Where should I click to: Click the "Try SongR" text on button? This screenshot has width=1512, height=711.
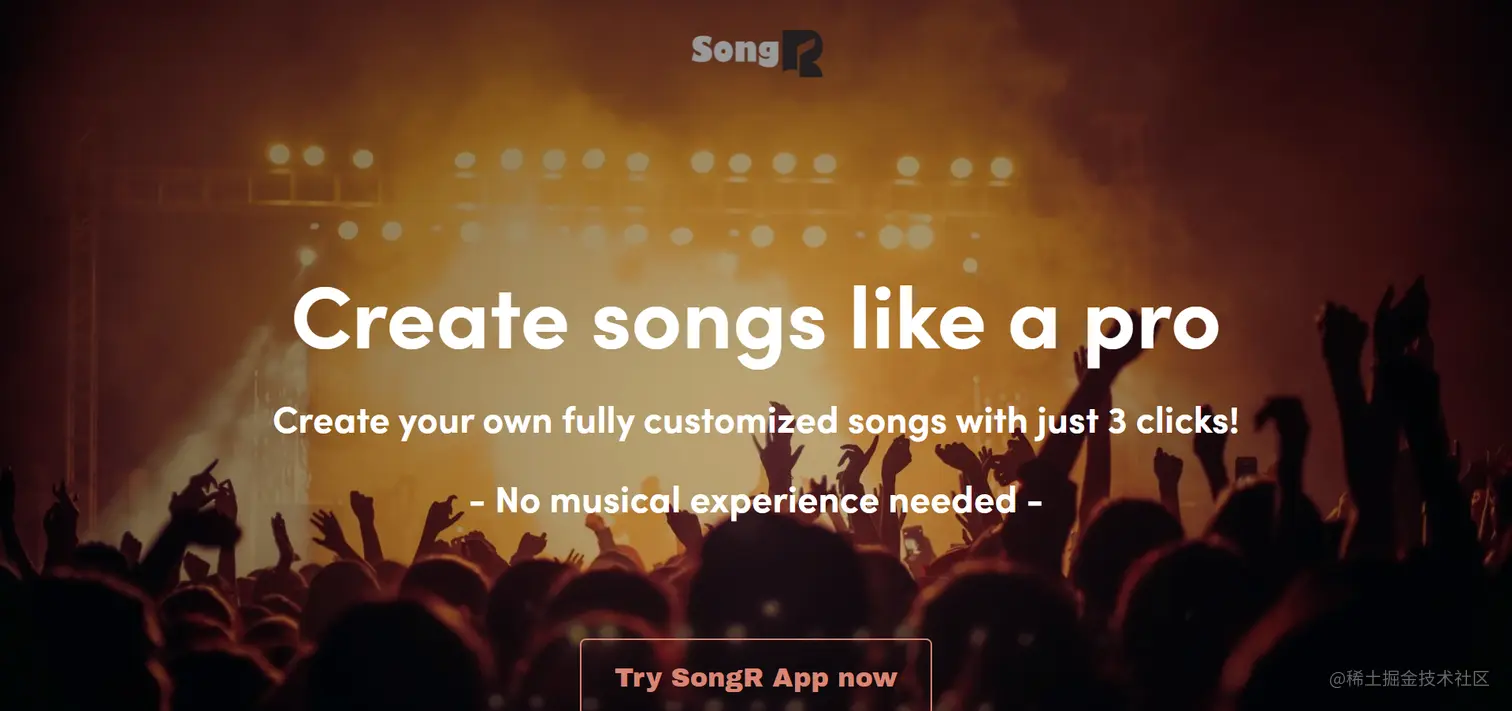(x=690, y=678)
